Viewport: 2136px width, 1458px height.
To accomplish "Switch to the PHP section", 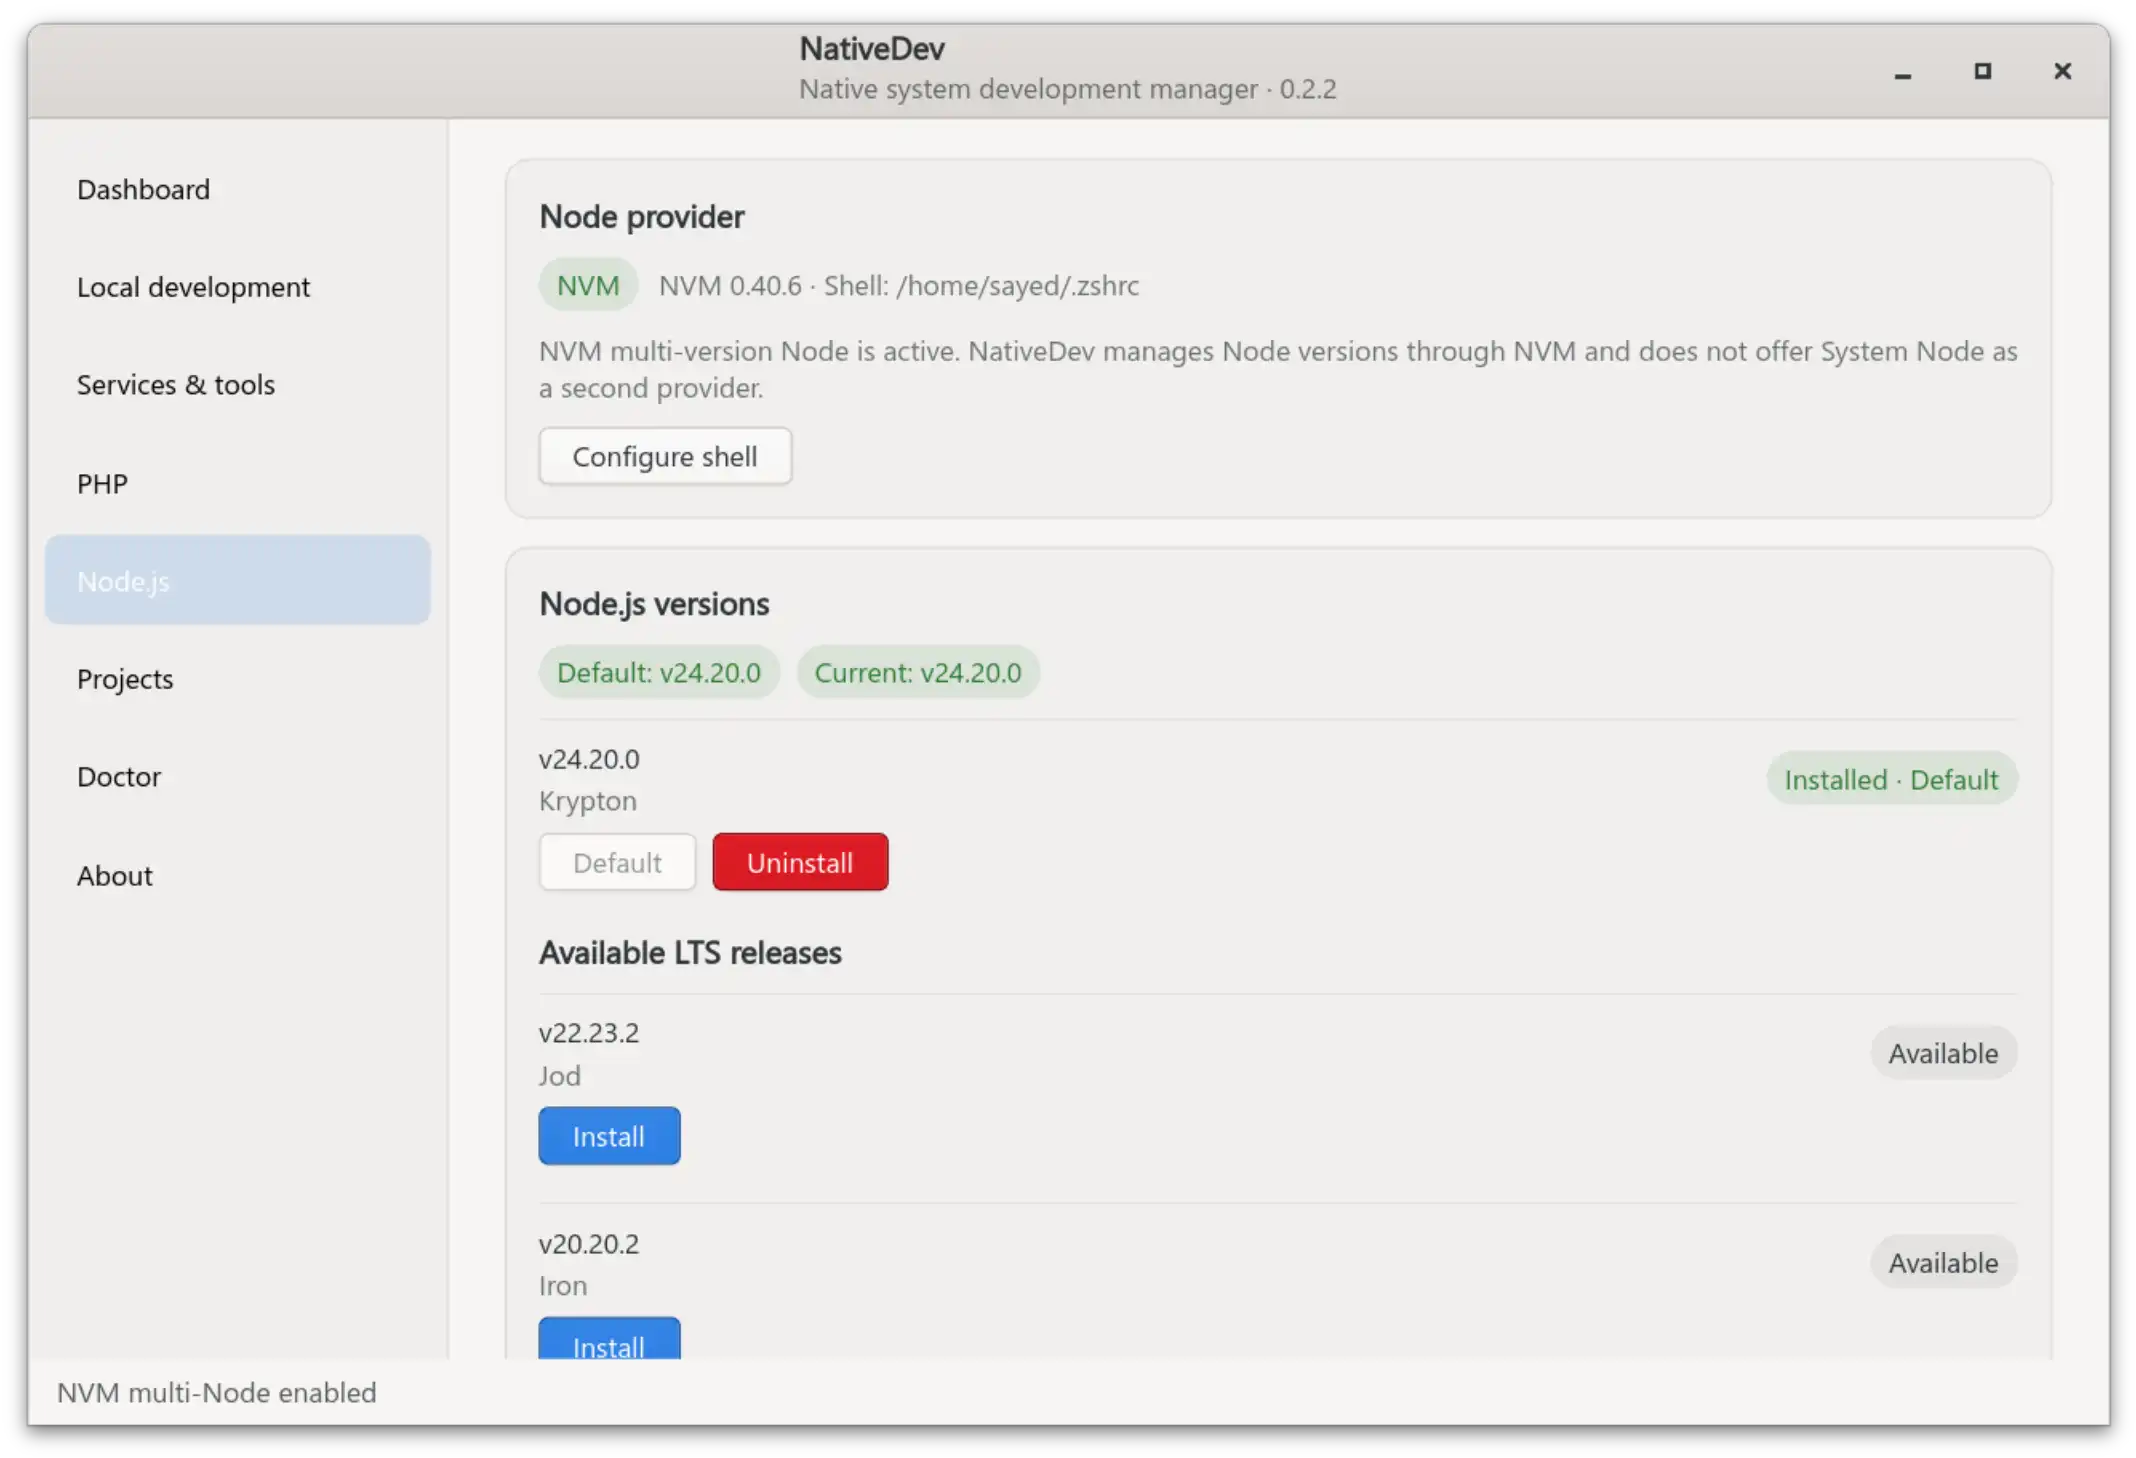I will tap(237, 484).
